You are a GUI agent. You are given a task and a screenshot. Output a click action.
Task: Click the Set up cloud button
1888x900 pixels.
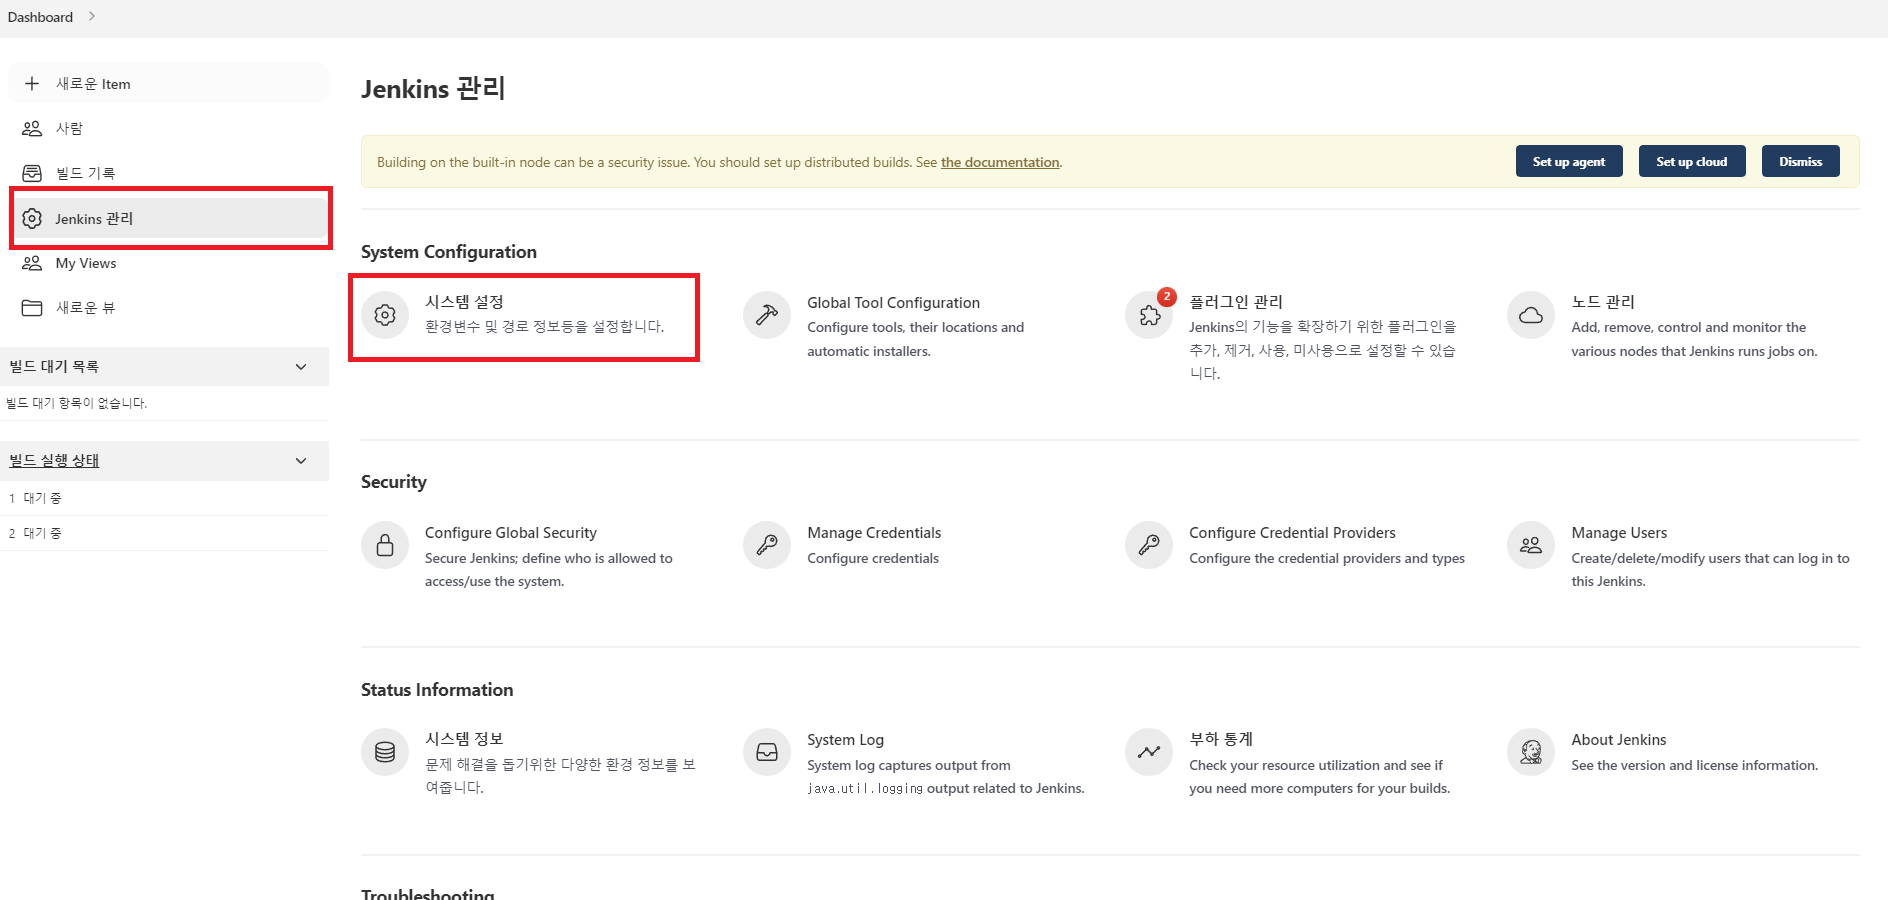point(1691,161)
